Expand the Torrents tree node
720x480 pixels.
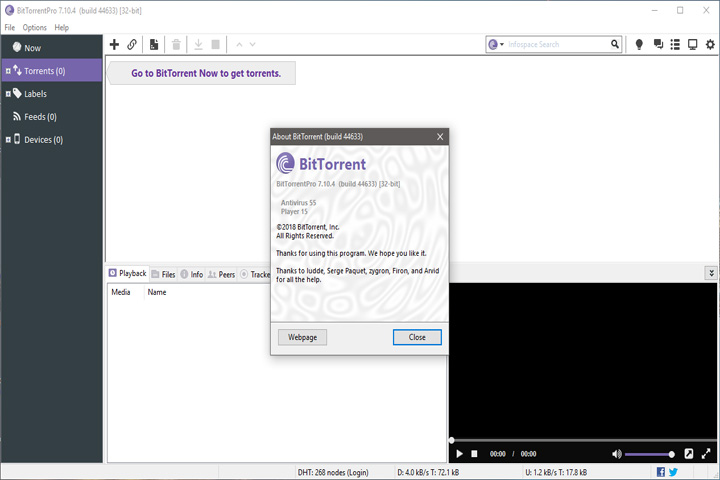coord(8,71)
